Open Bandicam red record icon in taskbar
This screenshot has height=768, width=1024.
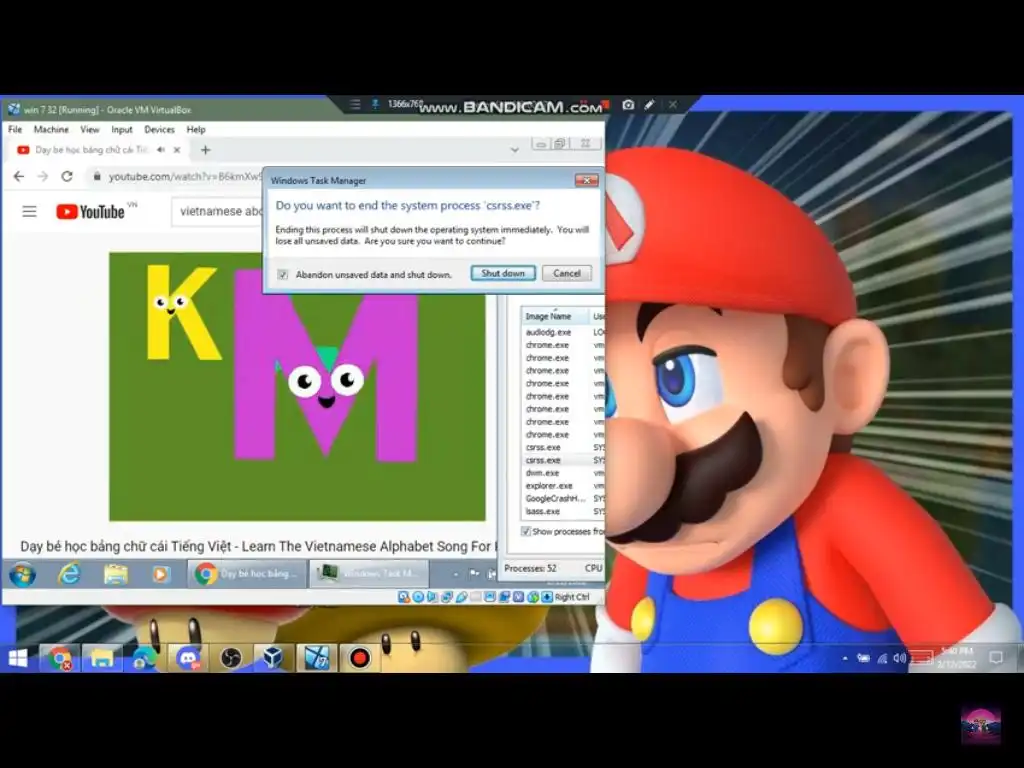(x=359, y=658)
